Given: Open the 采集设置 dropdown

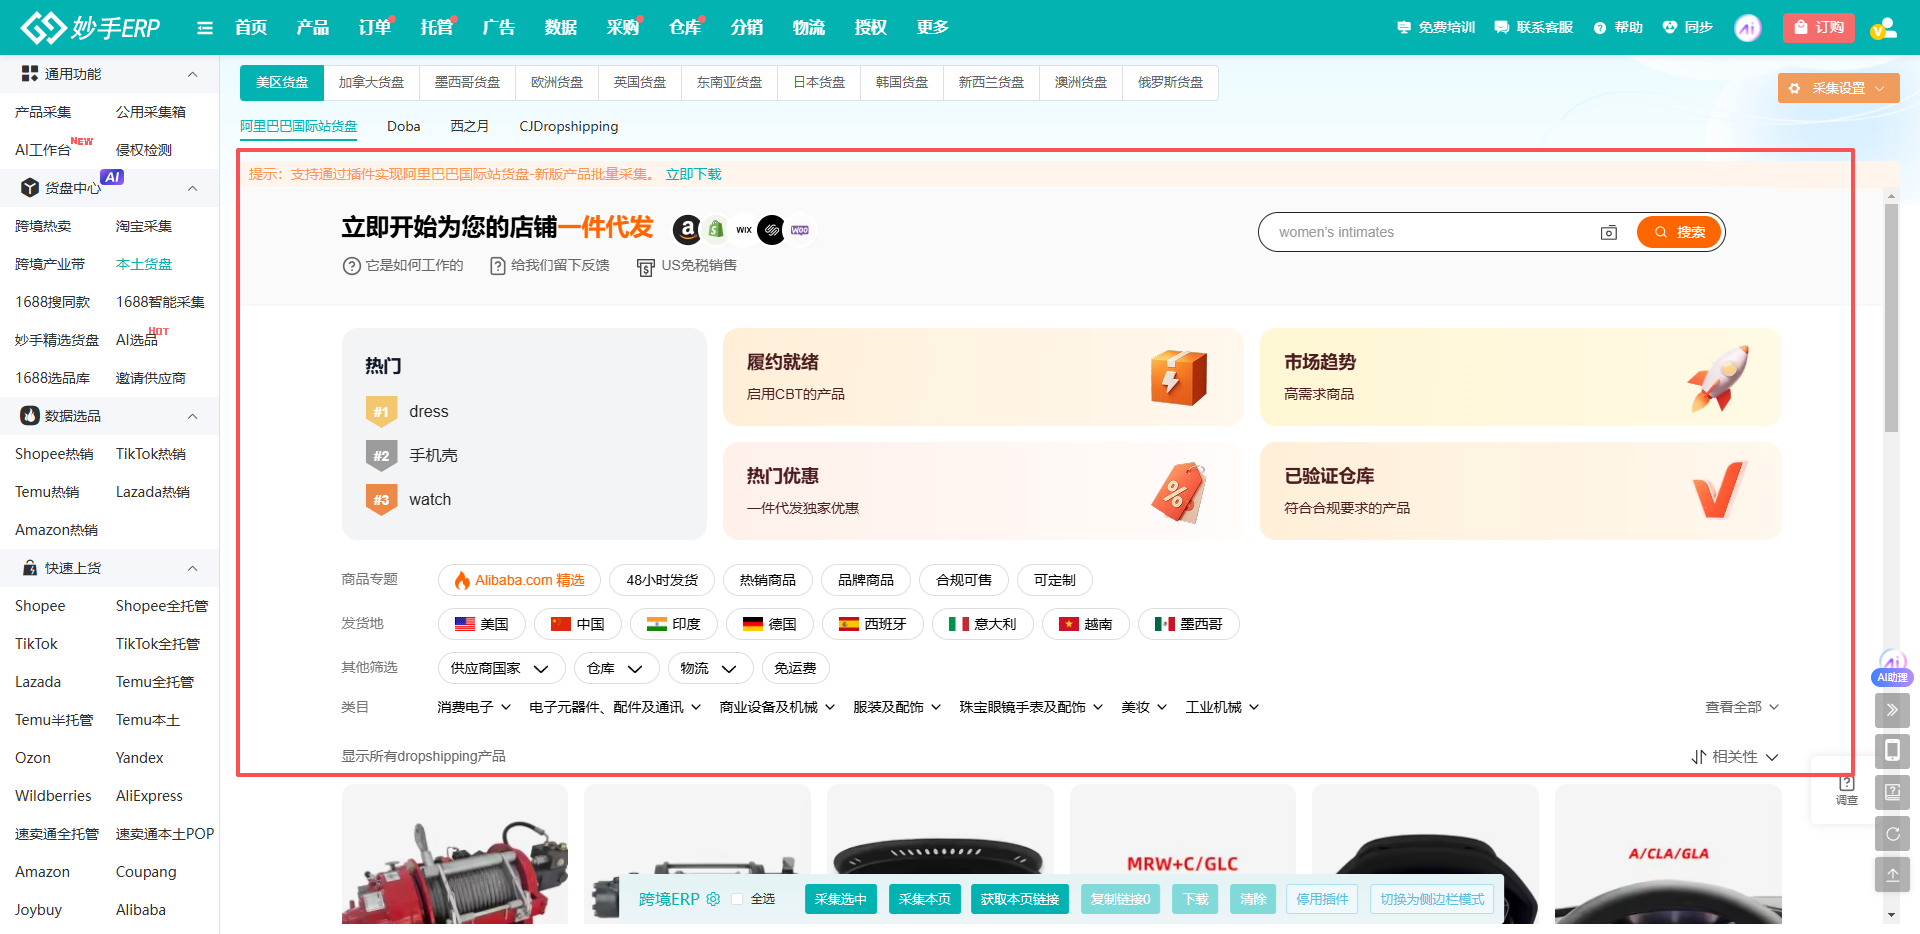Looking at the screenshot, I should (x=1838, y=88).
